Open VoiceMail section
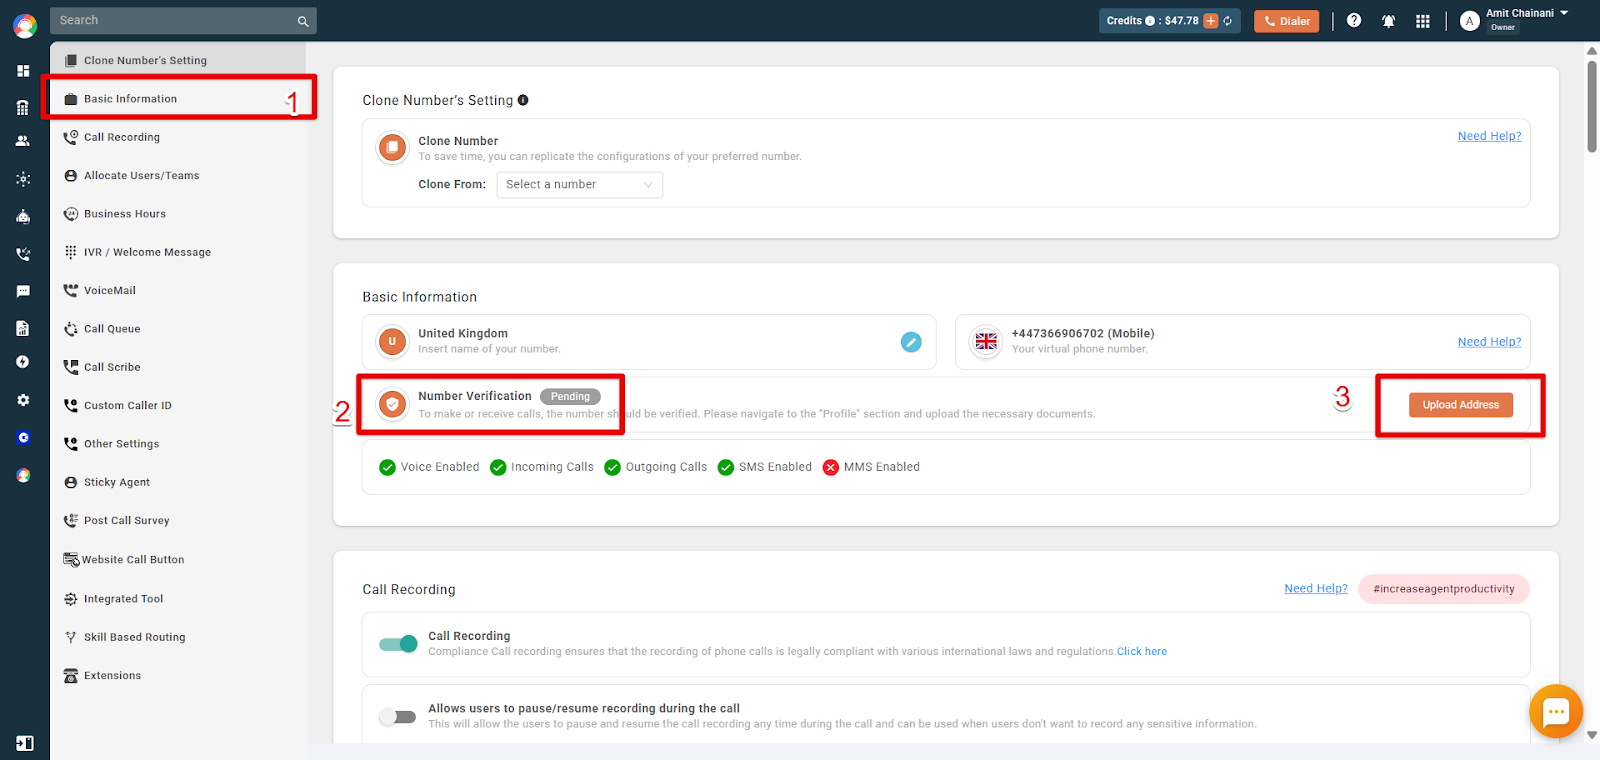Screen dimensions: 1600x760 click(x=178, y=291)
